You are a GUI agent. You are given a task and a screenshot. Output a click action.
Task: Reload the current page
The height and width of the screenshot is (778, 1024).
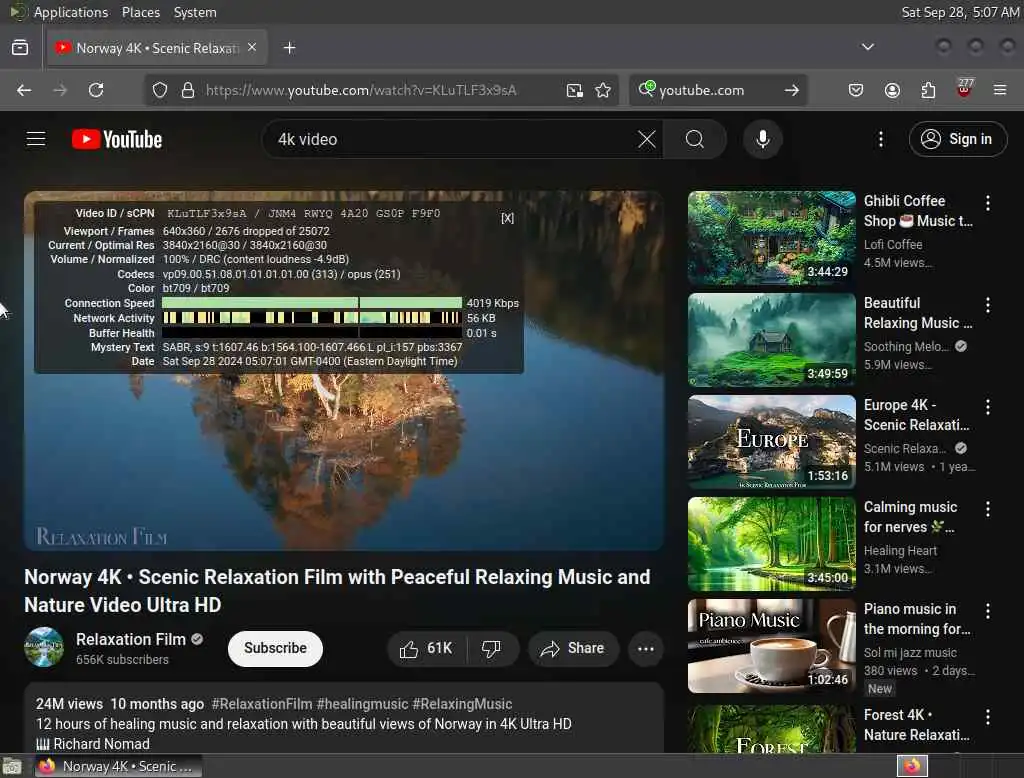[96, 90]
